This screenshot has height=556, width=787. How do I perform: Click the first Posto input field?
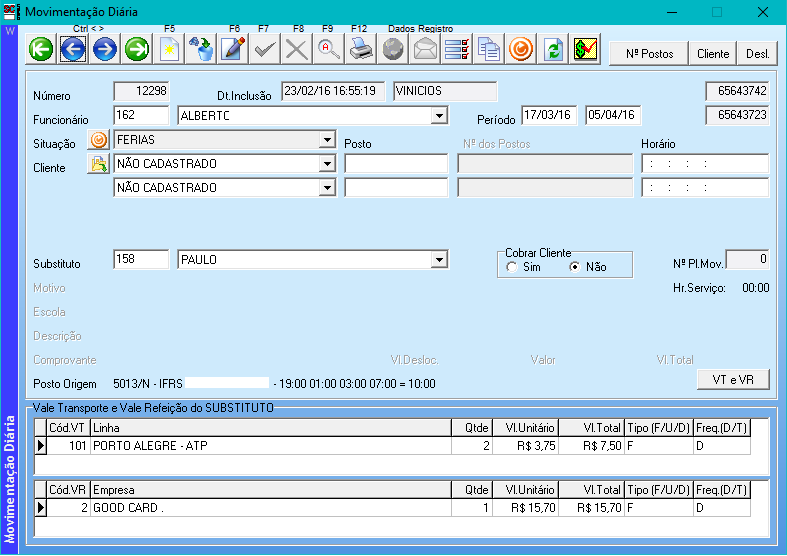click(x=396, y=164)
